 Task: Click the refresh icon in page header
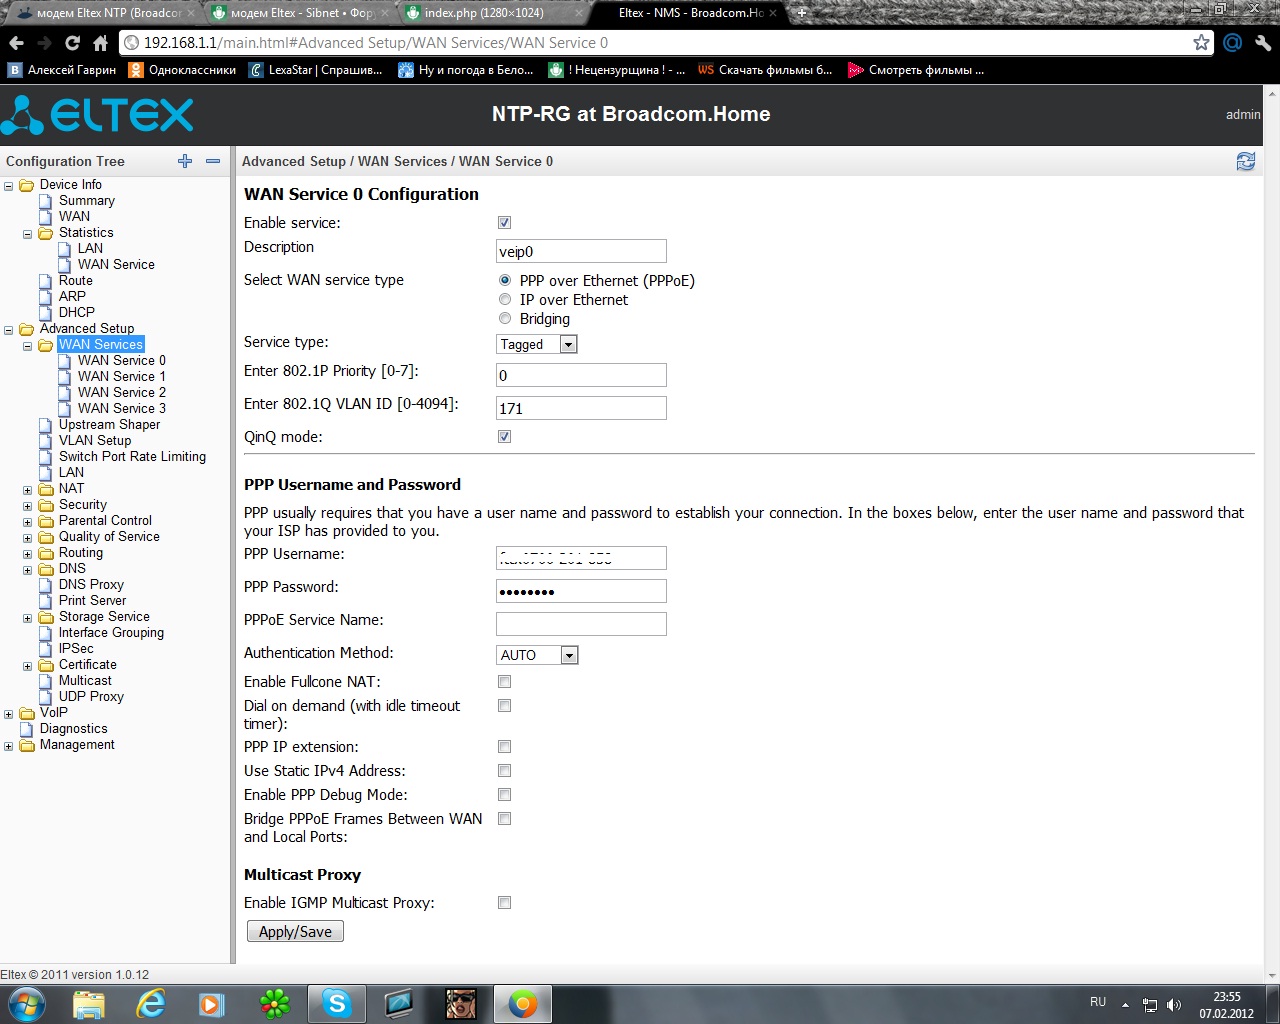pos(1245,161)
